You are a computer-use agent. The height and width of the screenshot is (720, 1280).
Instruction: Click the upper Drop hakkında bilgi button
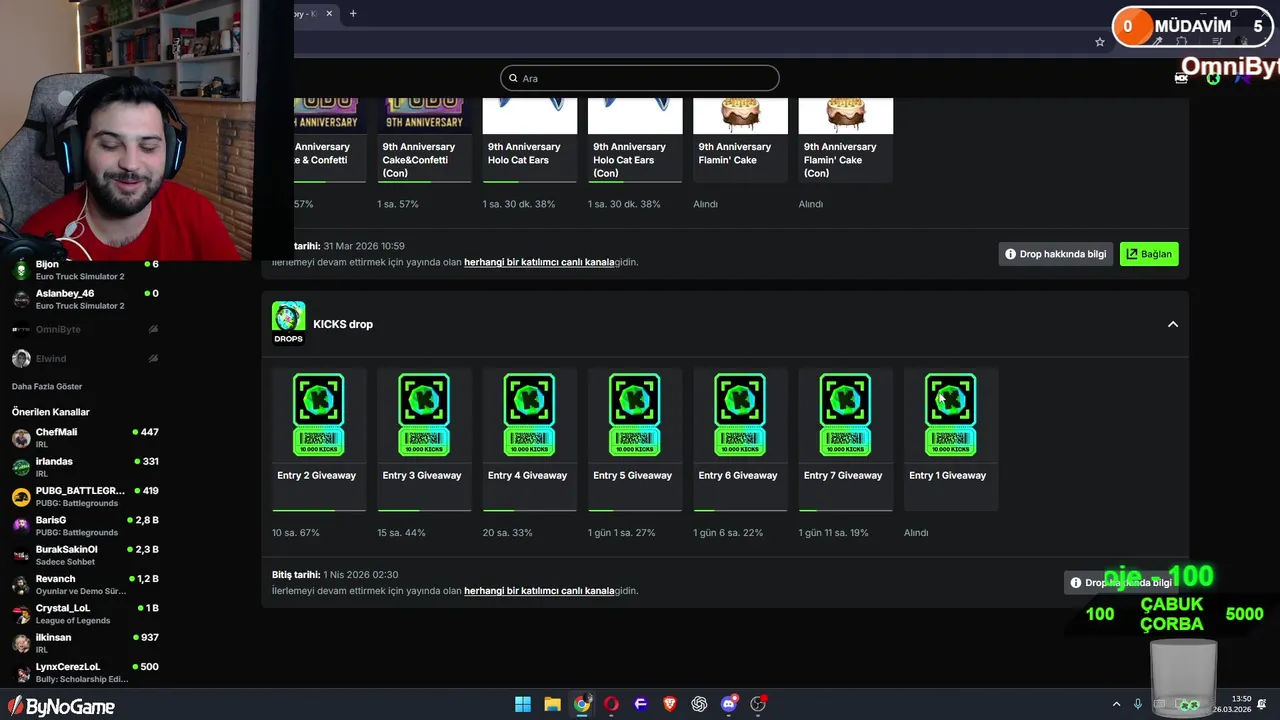[1056, 254]
